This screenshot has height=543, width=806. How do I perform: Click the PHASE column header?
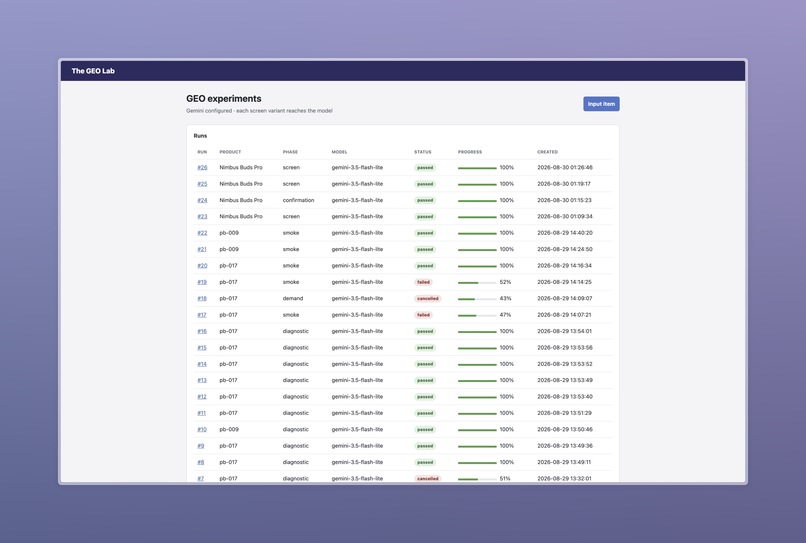pos(290,152)
